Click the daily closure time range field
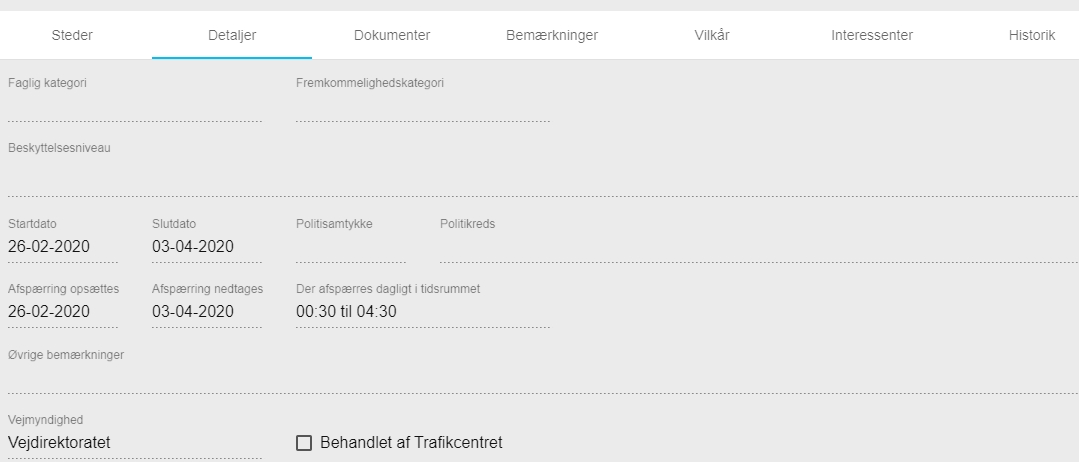The height and width of the screenshot is (462, 1079). pyautogui.click(x=422, y=312)
